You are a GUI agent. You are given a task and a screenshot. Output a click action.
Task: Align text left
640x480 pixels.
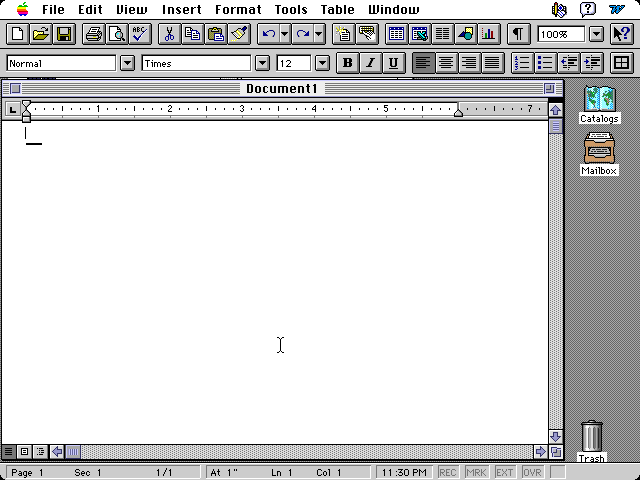click(423, 63)
